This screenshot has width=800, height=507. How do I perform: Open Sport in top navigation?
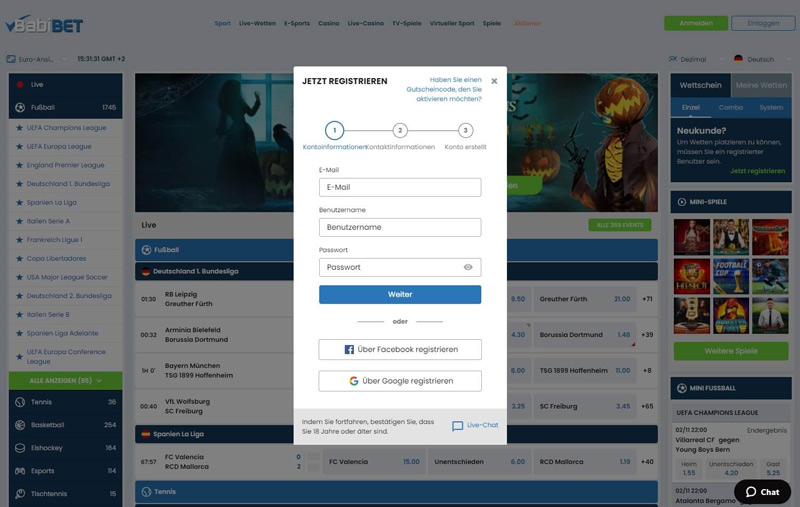pyautogui.click(x=222, y=23)
